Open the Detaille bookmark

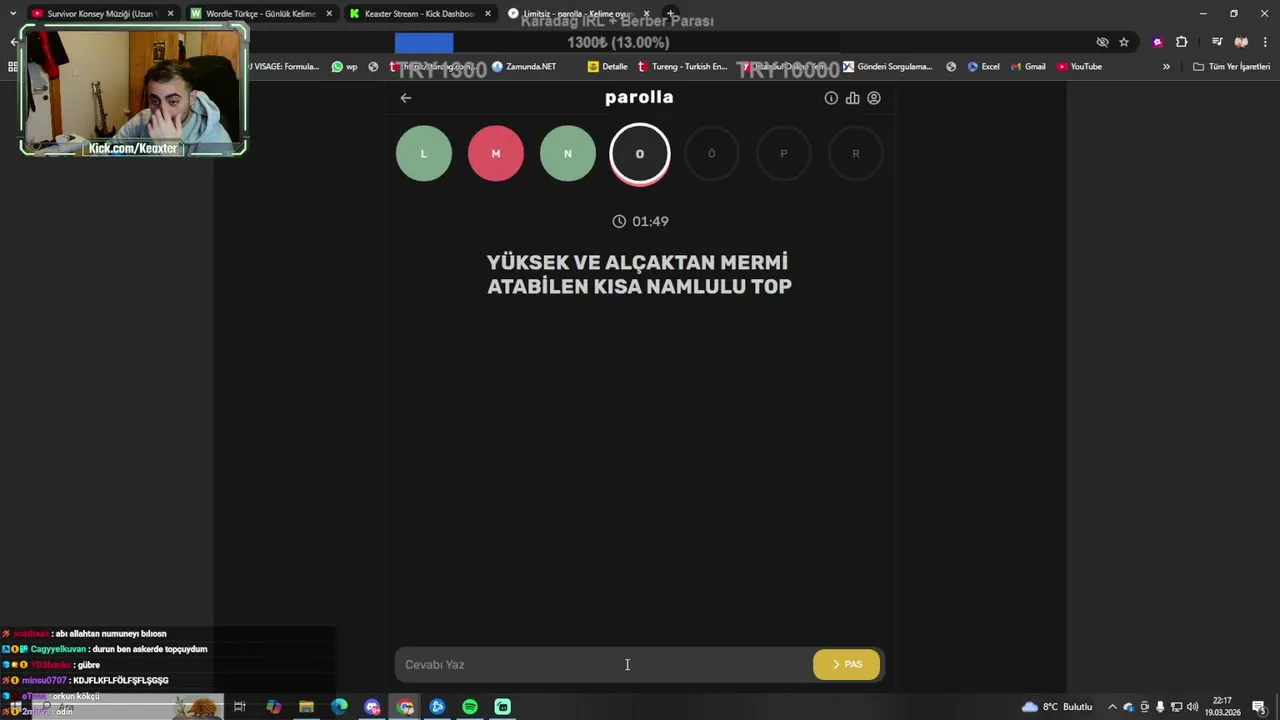(x=608, y=67)
